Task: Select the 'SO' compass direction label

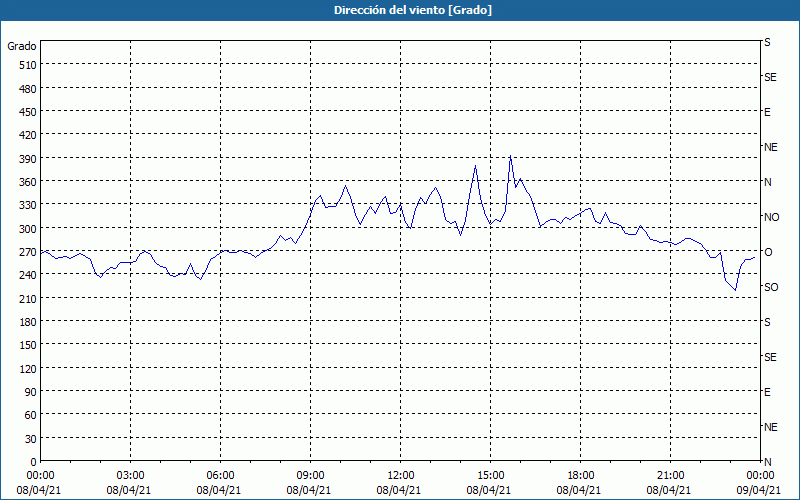Action: tap(771, 287)
